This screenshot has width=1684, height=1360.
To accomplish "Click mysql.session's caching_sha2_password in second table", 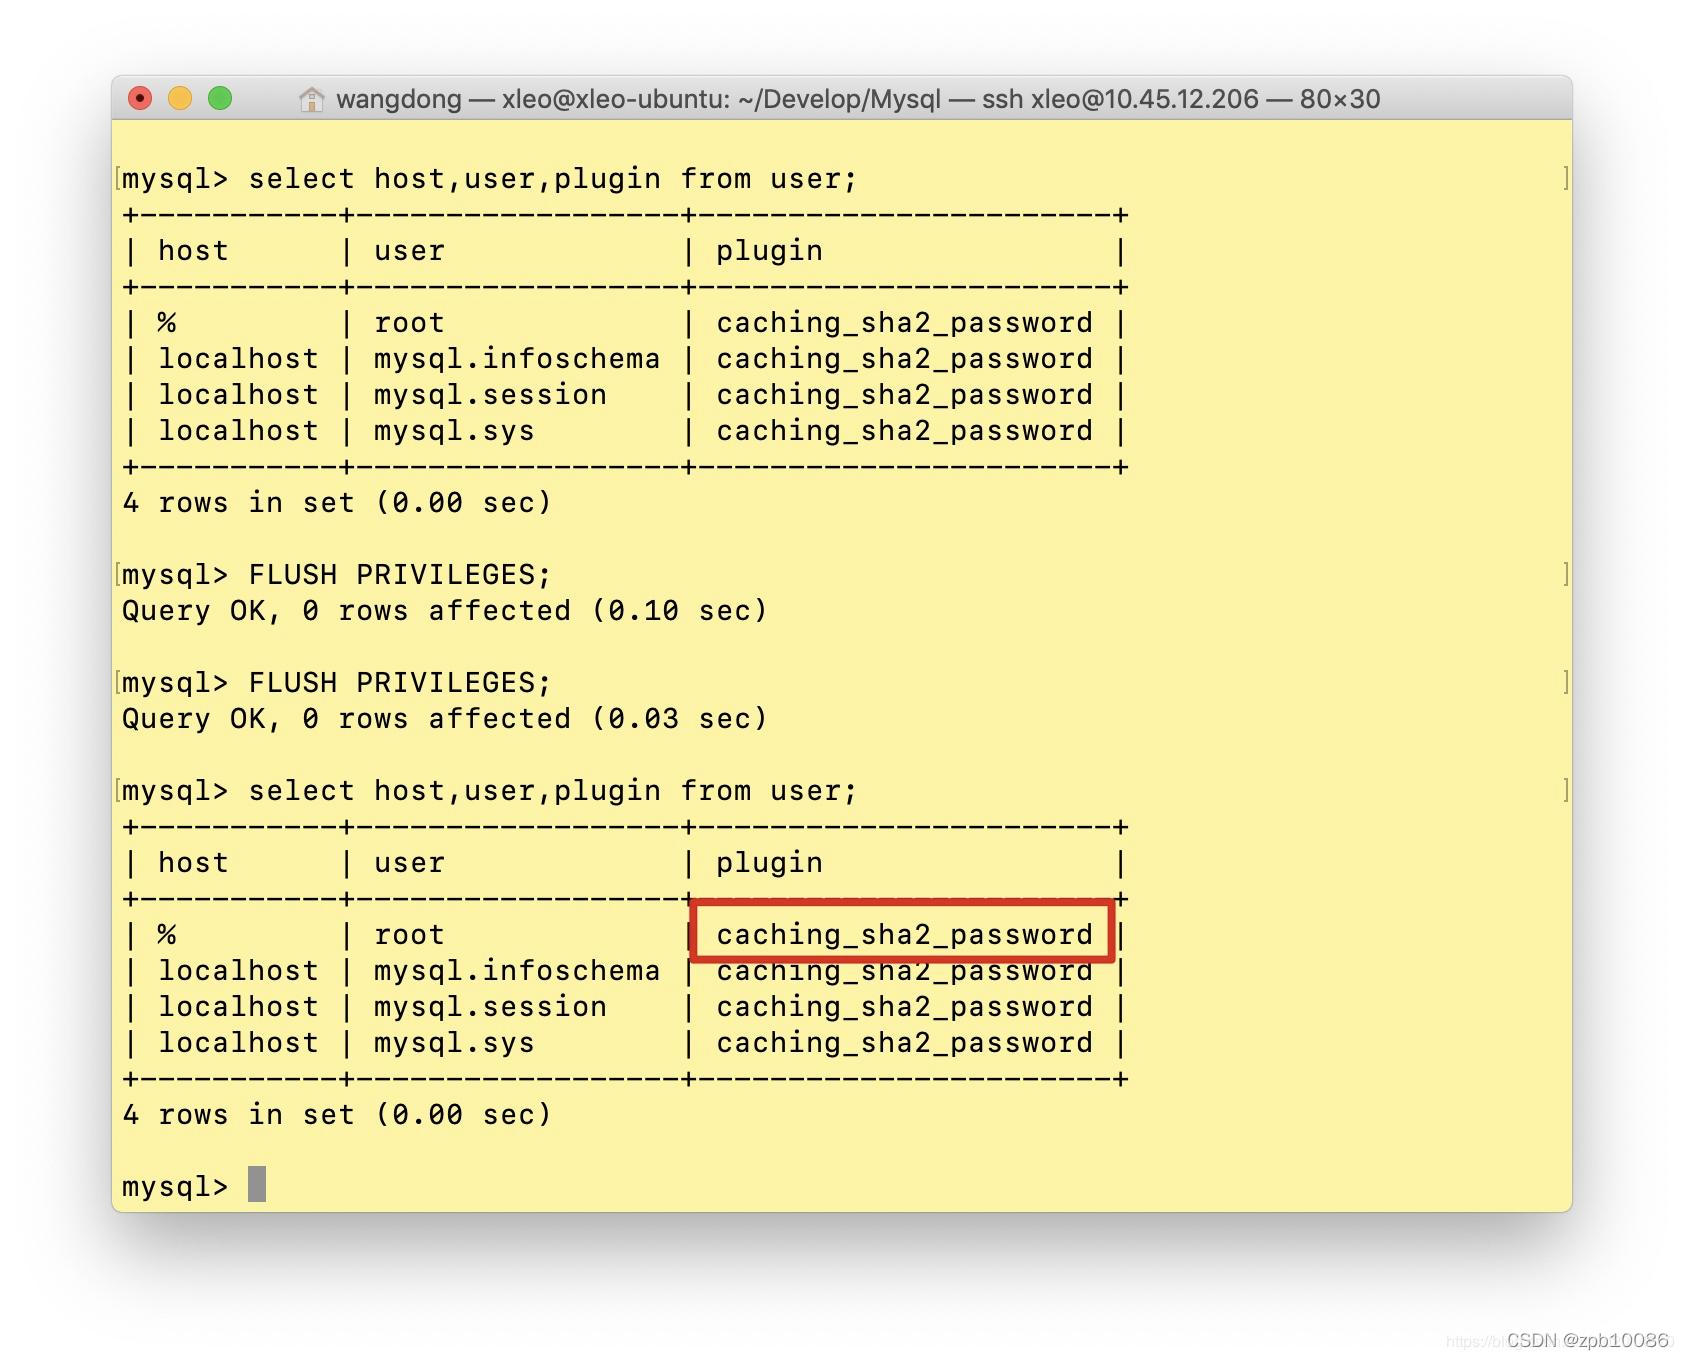I will (x=904, y=1007).
